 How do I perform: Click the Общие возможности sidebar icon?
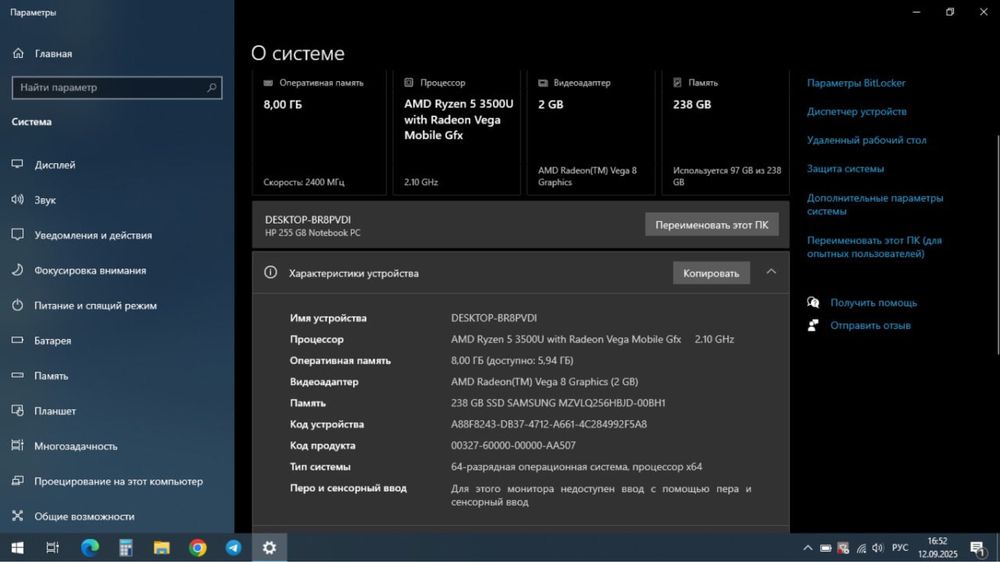pos(17,515)
